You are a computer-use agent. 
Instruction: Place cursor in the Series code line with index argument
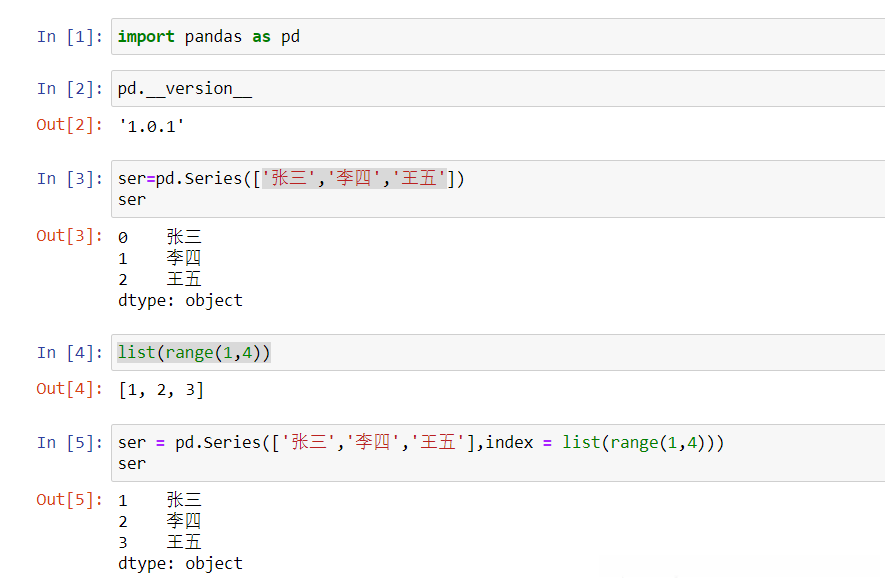(420, 442)
